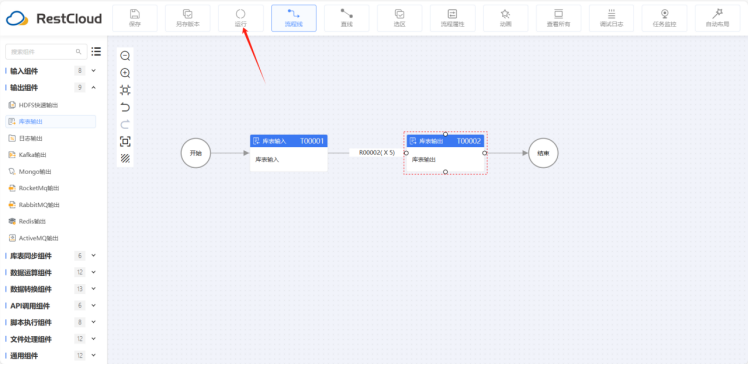Click the count badge 13 beside 数据转换组件
748x365 pixels.
[80, 289]
